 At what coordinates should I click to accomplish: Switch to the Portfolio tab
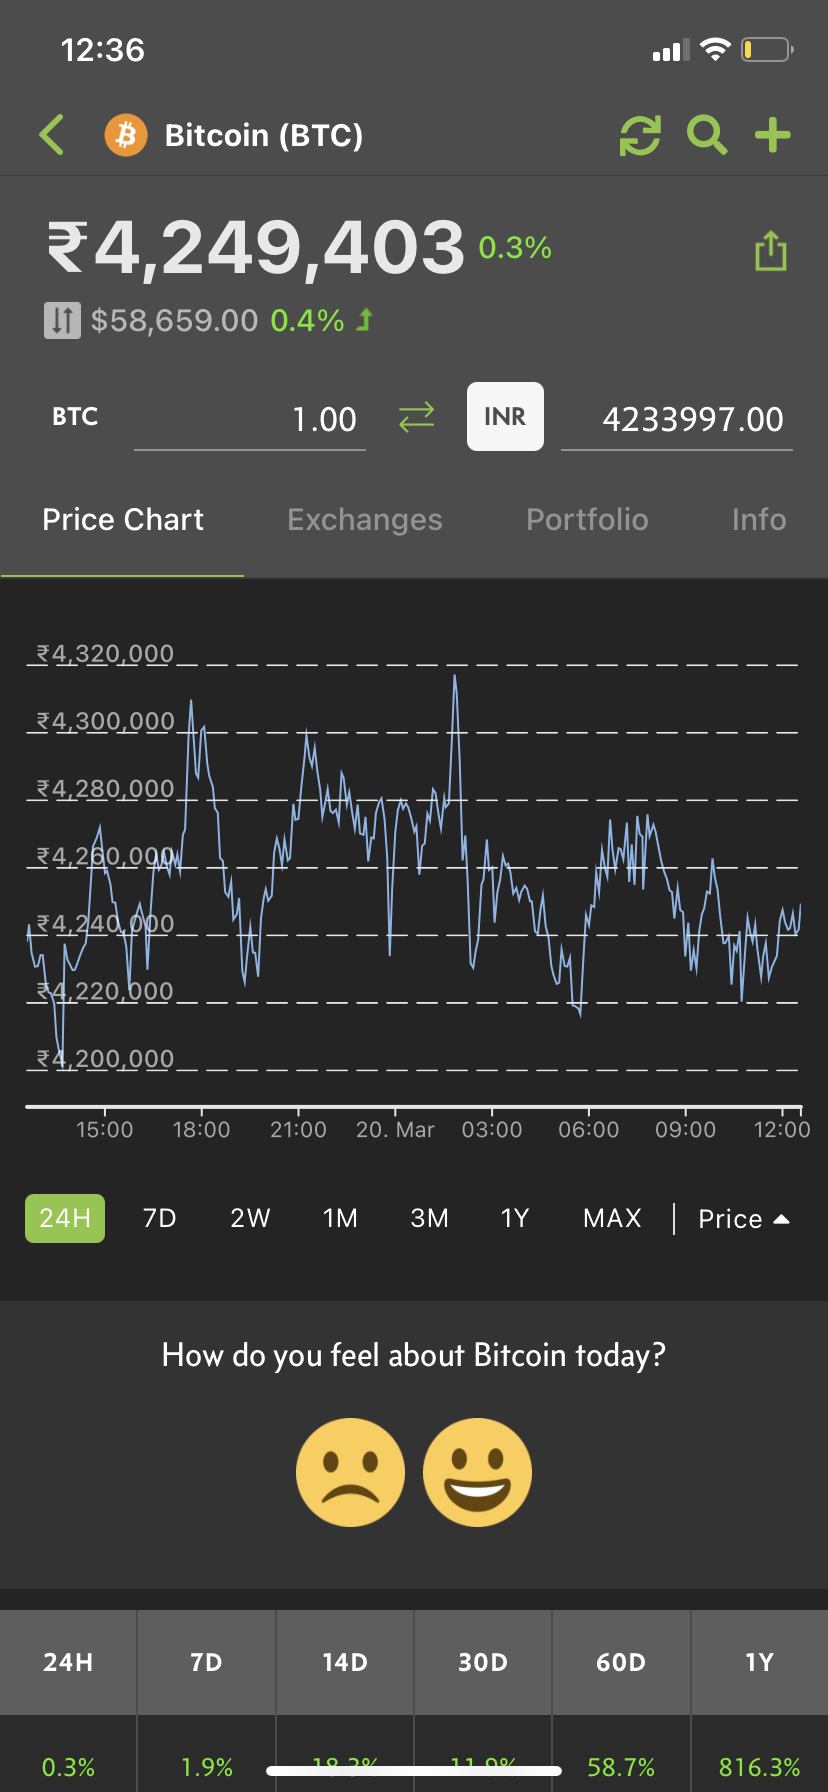587,520
